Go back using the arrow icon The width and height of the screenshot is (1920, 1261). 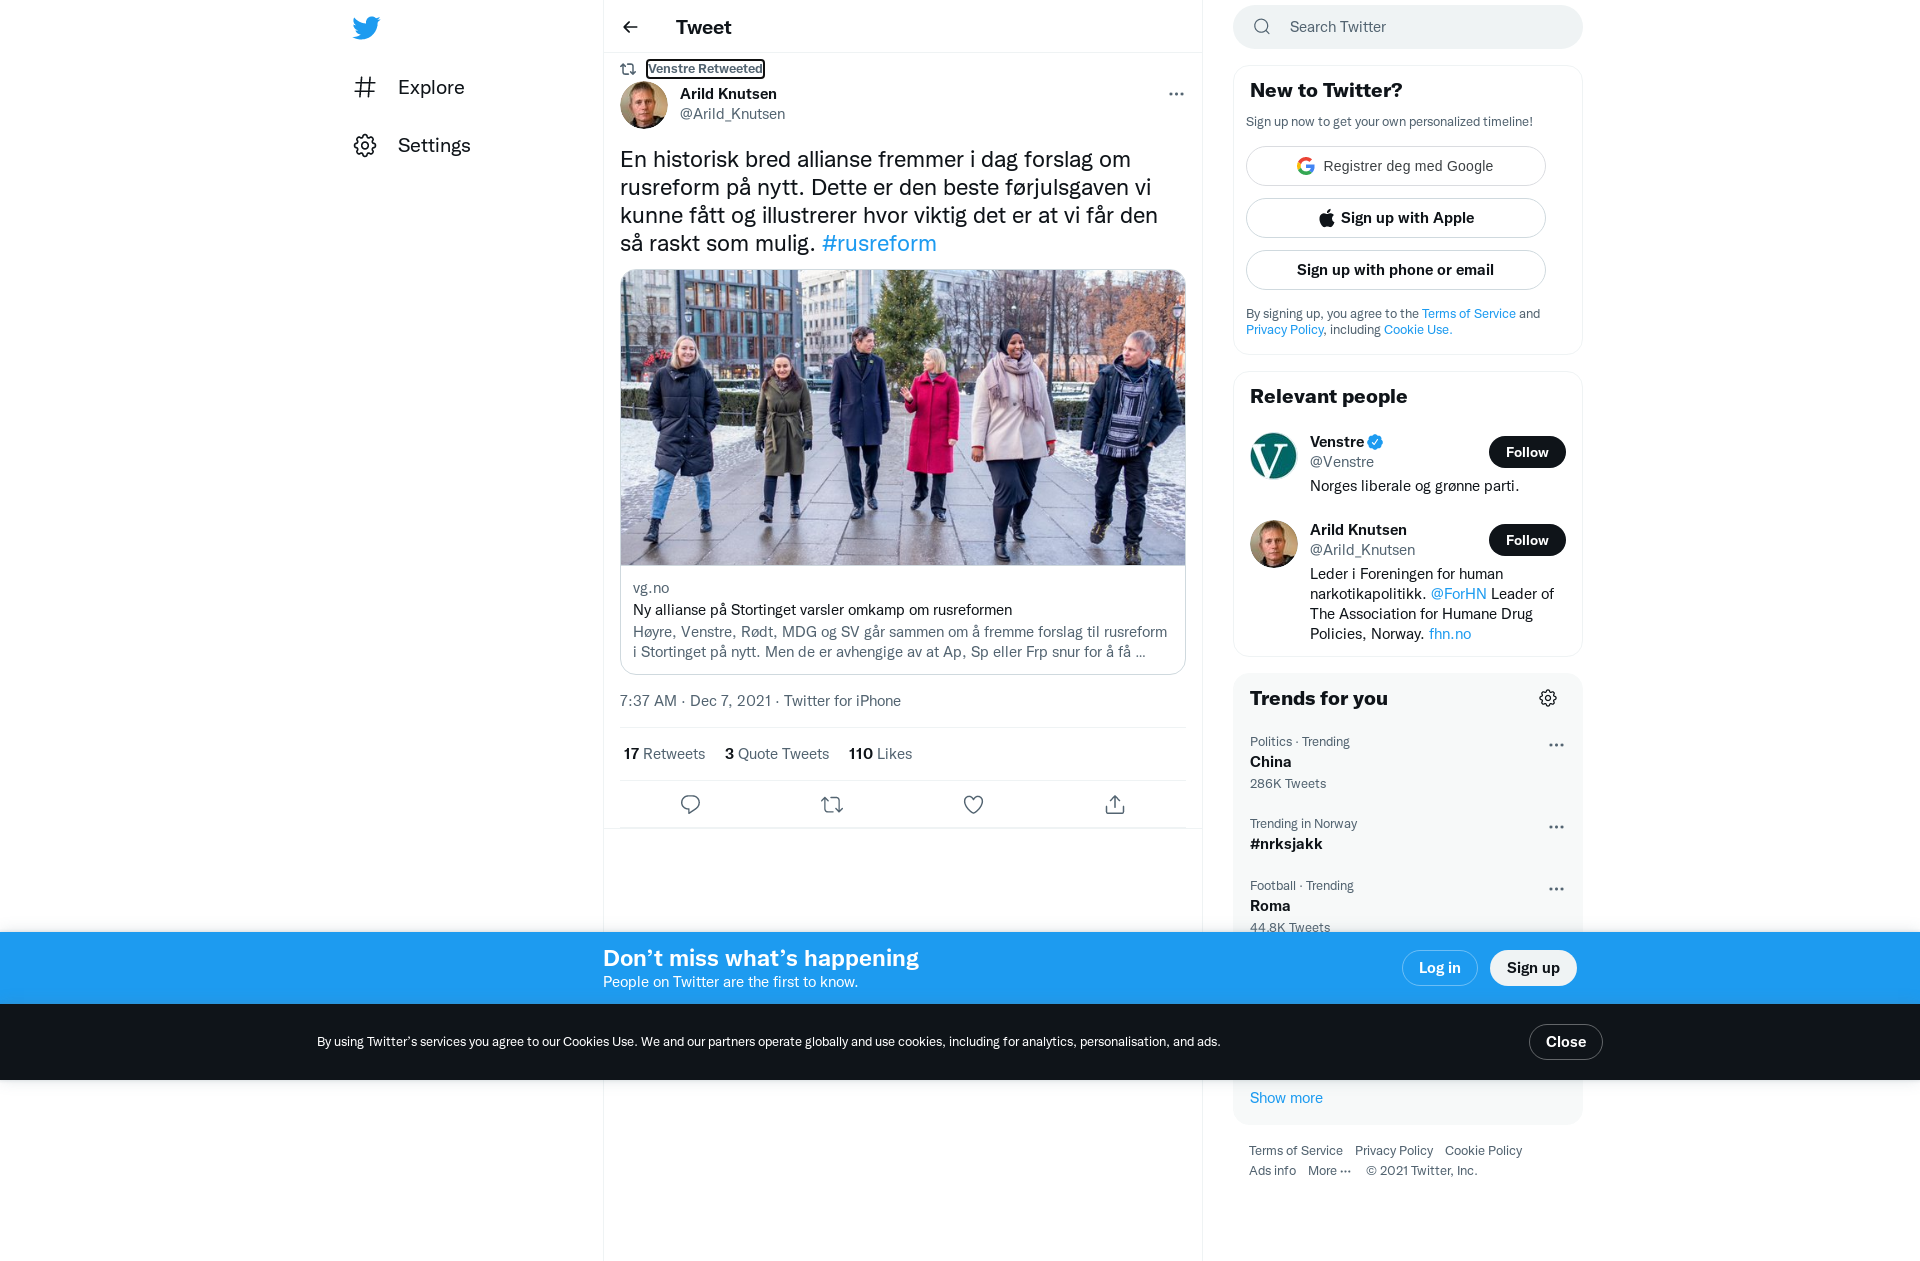tap(630, 27)
